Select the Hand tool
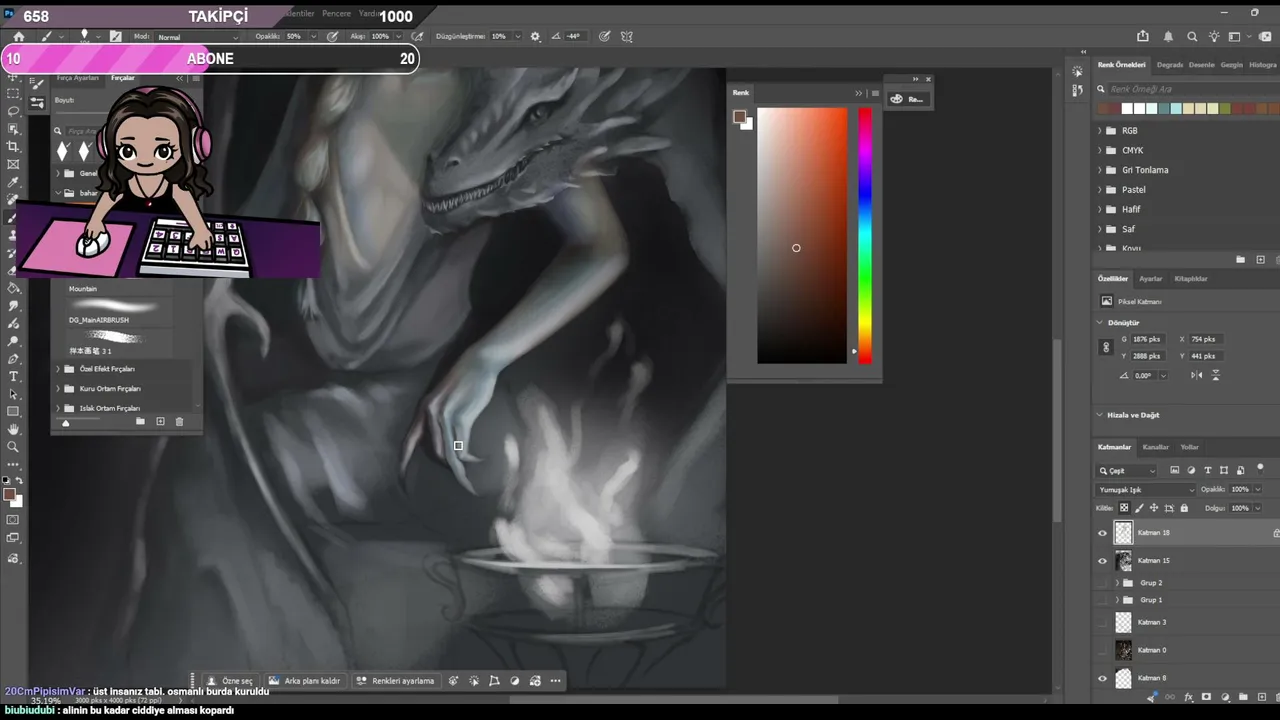Image resolution: width=1280 pixels, height=720 pixels. coord(14,430)
